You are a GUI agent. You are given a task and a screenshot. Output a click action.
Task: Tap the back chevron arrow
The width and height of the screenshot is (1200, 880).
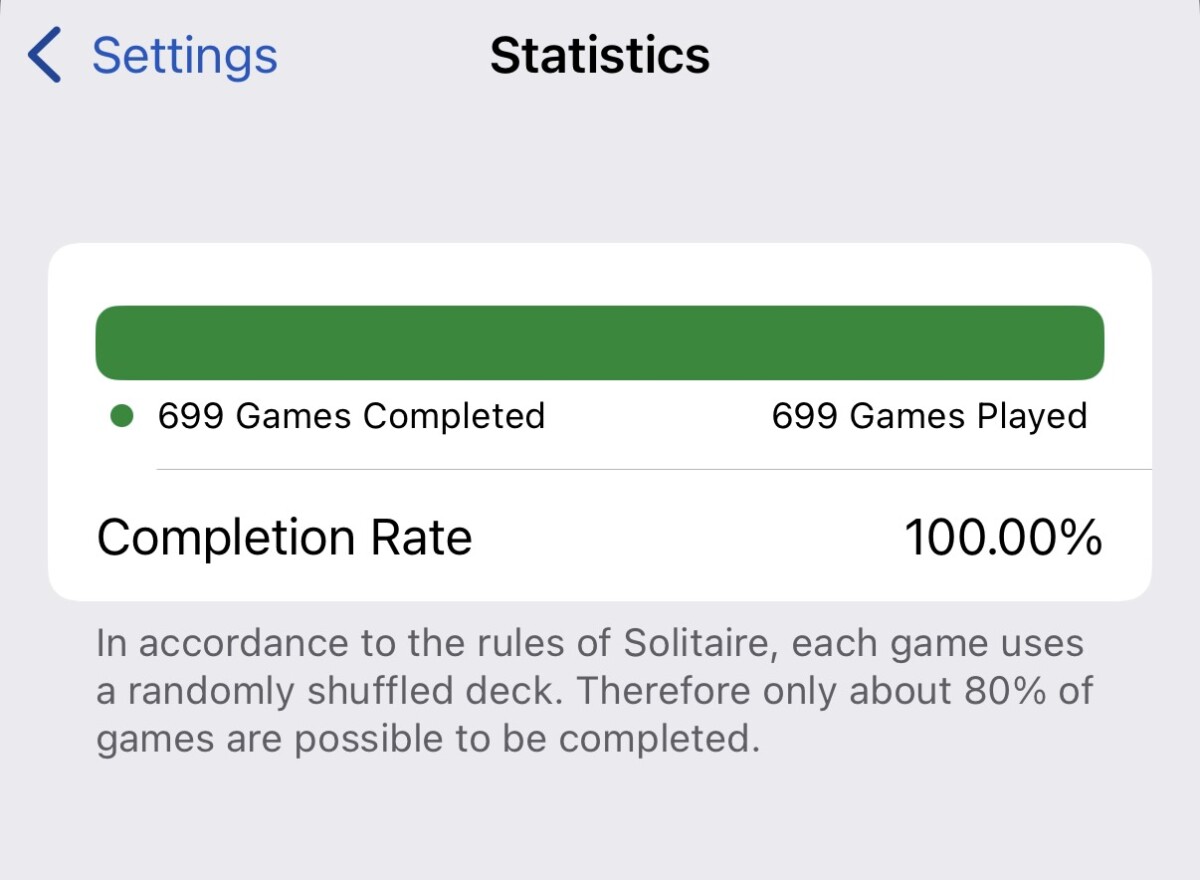click(44, 55)
